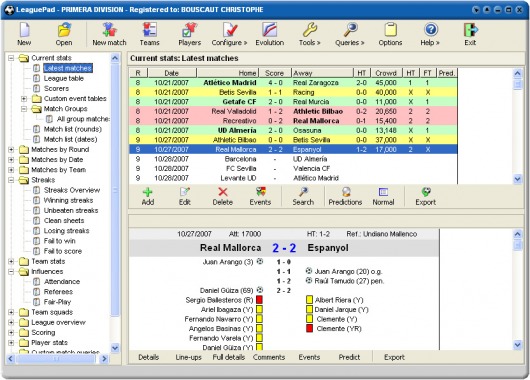Viewport: 530px width, 380px height.
Task: Switch to the Line-ups tab
Action: pos(188,357)
